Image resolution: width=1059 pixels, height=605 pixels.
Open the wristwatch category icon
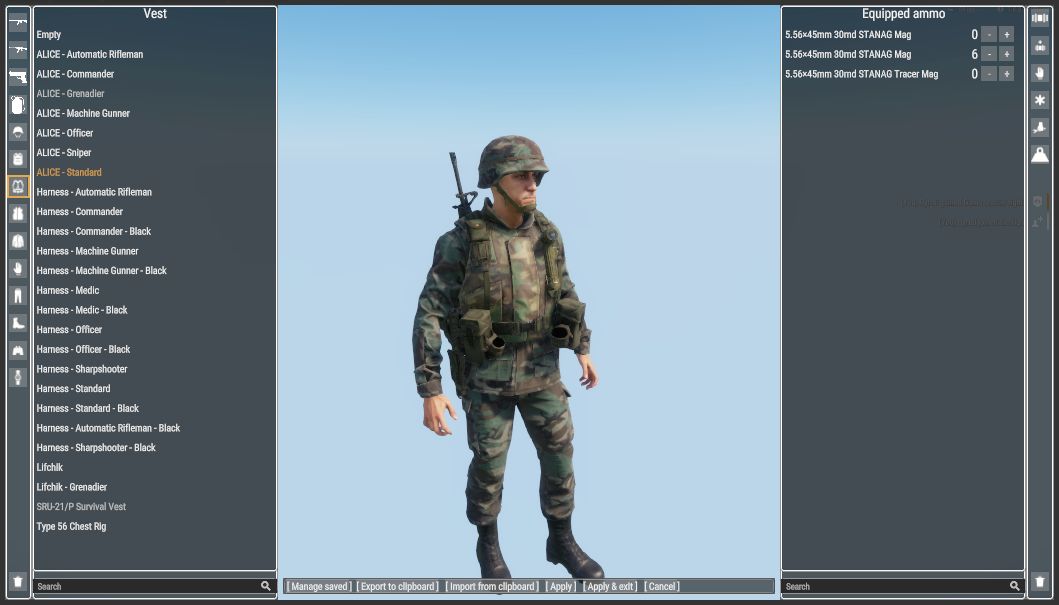pyautogui.click(x=18, y=377)
